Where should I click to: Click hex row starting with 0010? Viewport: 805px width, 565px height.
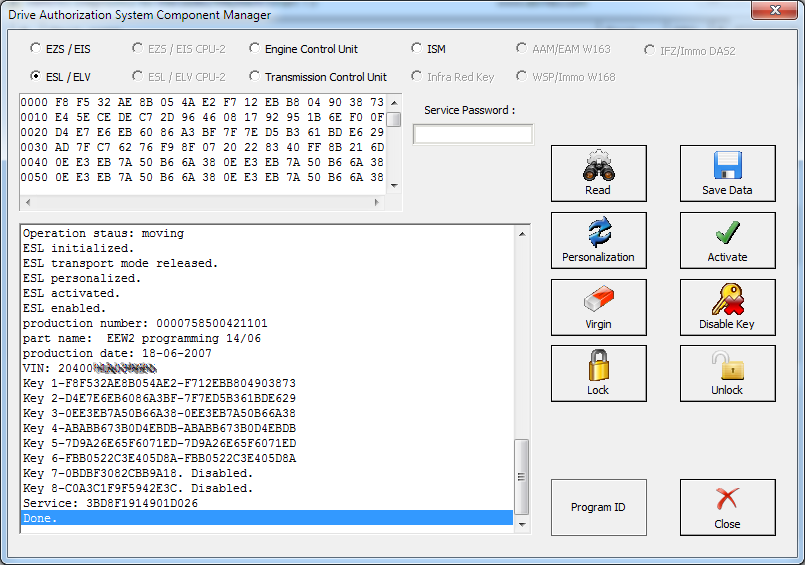(202, 116)
